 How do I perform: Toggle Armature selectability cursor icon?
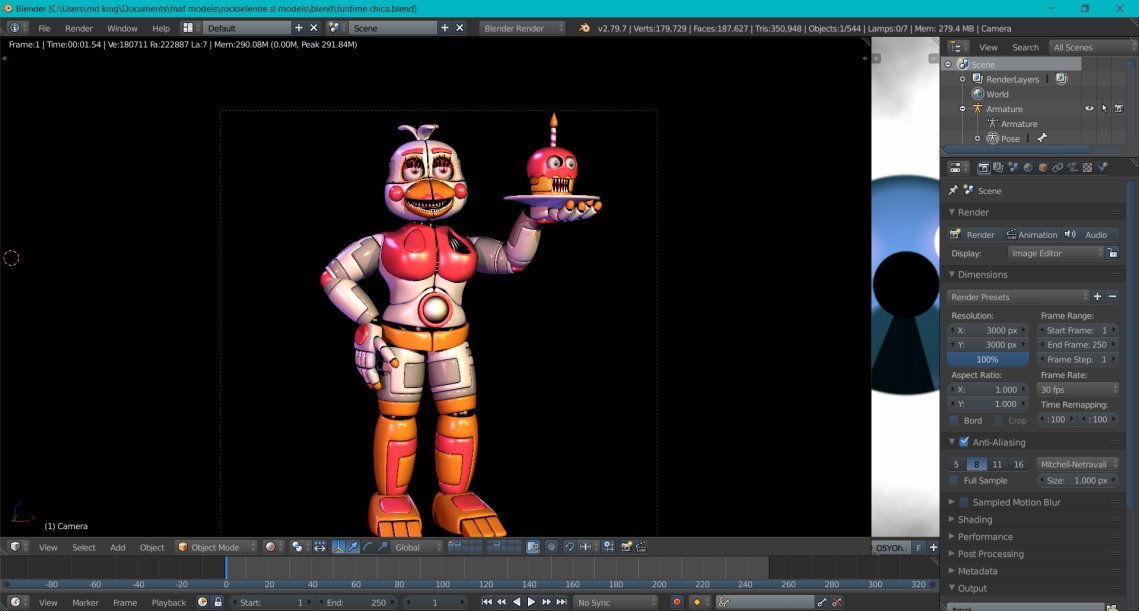(x=1104, y=108)
